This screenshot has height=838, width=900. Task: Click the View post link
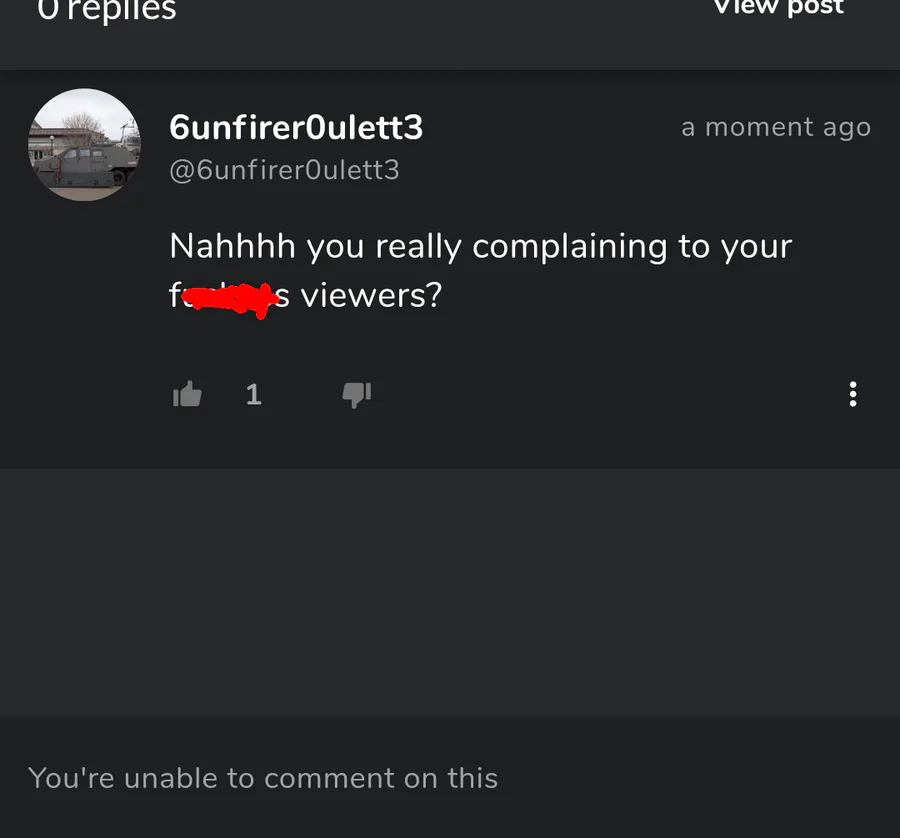pyautogui.click(x=778, y=7)
